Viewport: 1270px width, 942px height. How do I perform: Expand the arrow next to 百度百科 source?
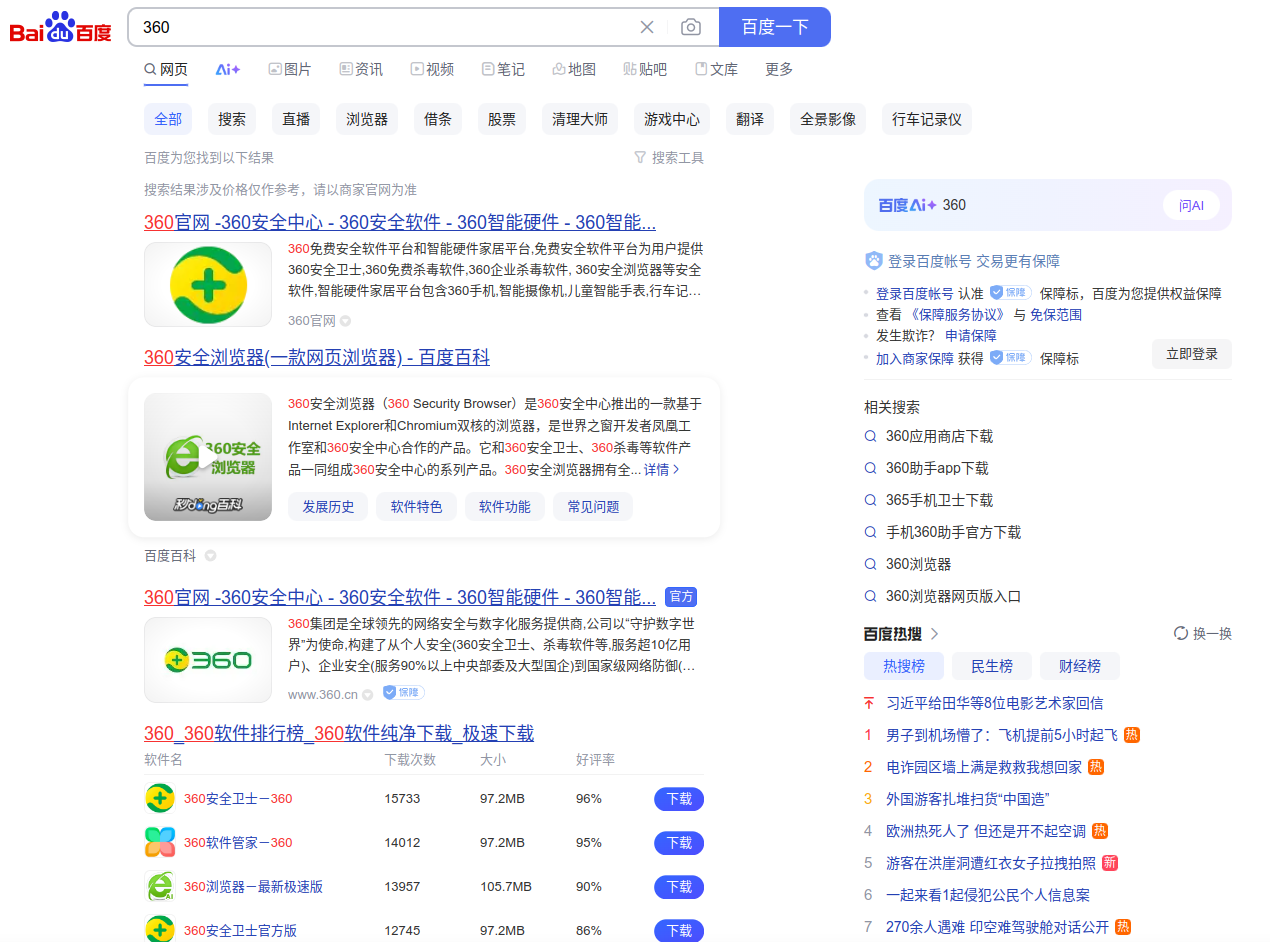(x=210, y=556)
